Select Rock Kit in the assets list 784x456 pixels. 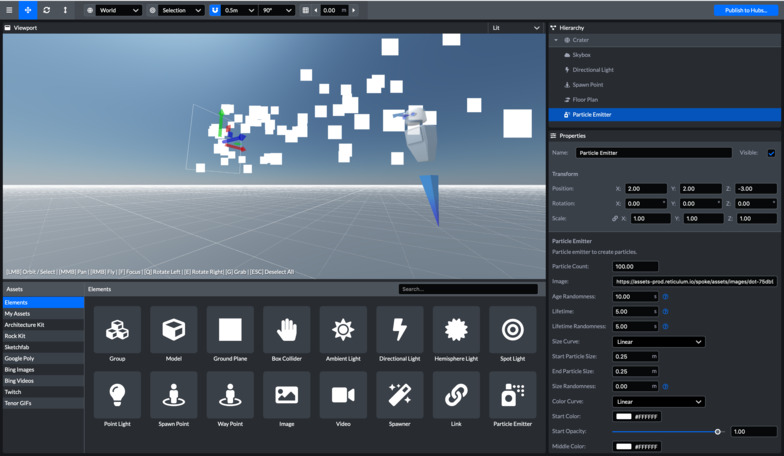tap(15, 336)
